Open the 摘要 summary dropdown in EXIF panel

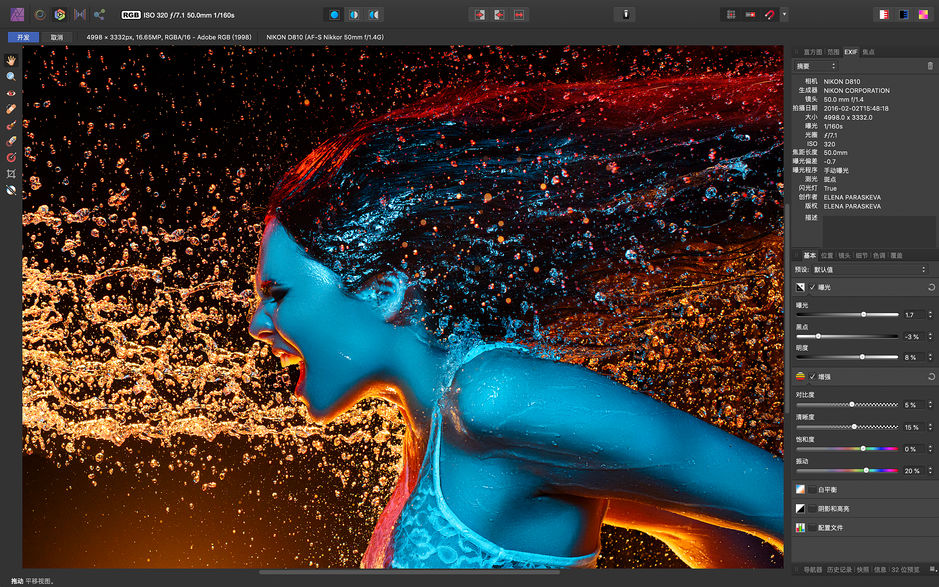point(815,65)
